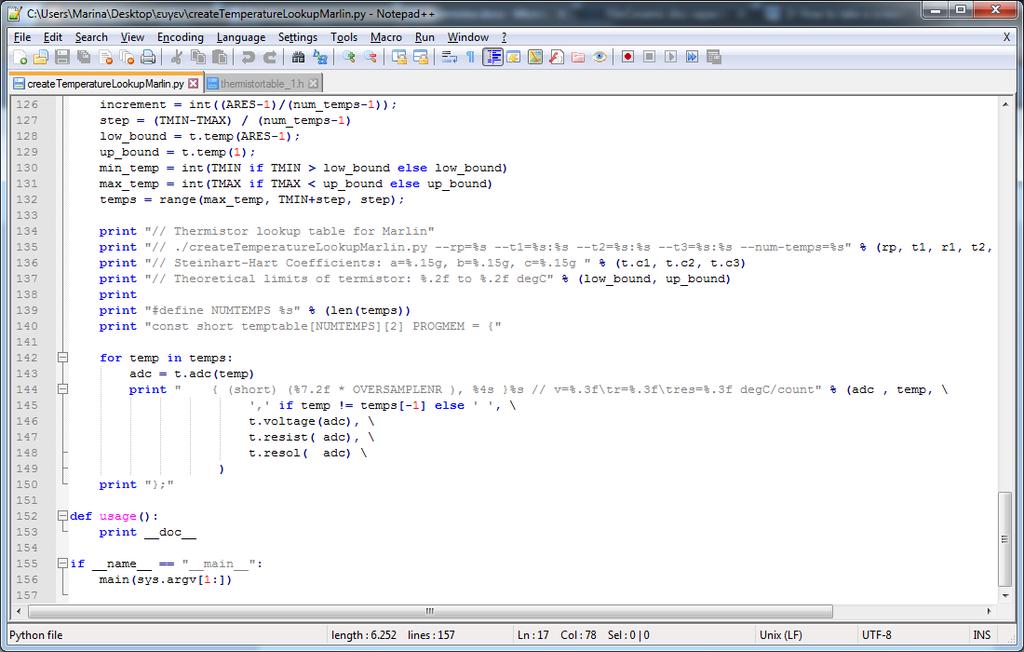Click the Cut scissors icon
The image size is (1024, 652).
pyautogui.click(x=176, y=57)
